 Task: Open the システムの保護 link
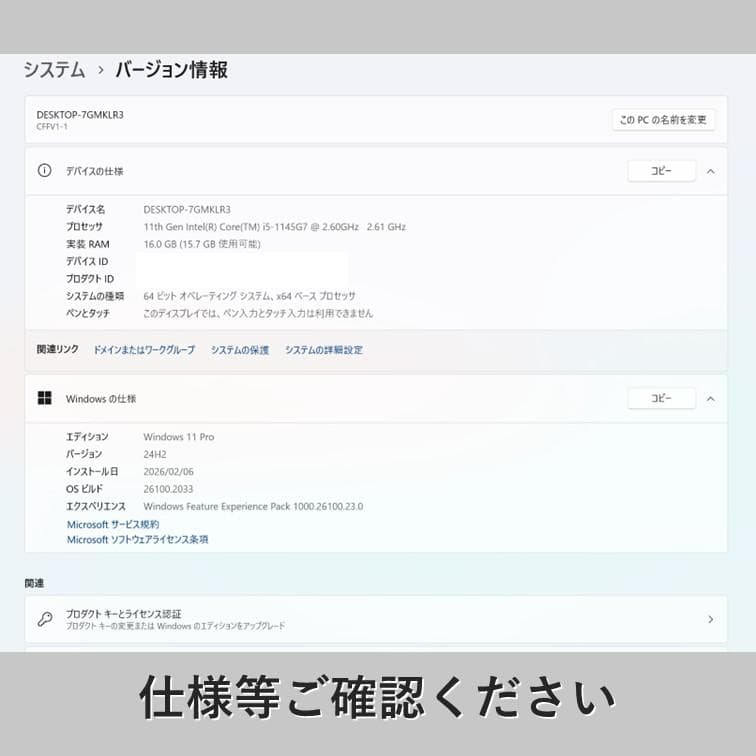240,350
